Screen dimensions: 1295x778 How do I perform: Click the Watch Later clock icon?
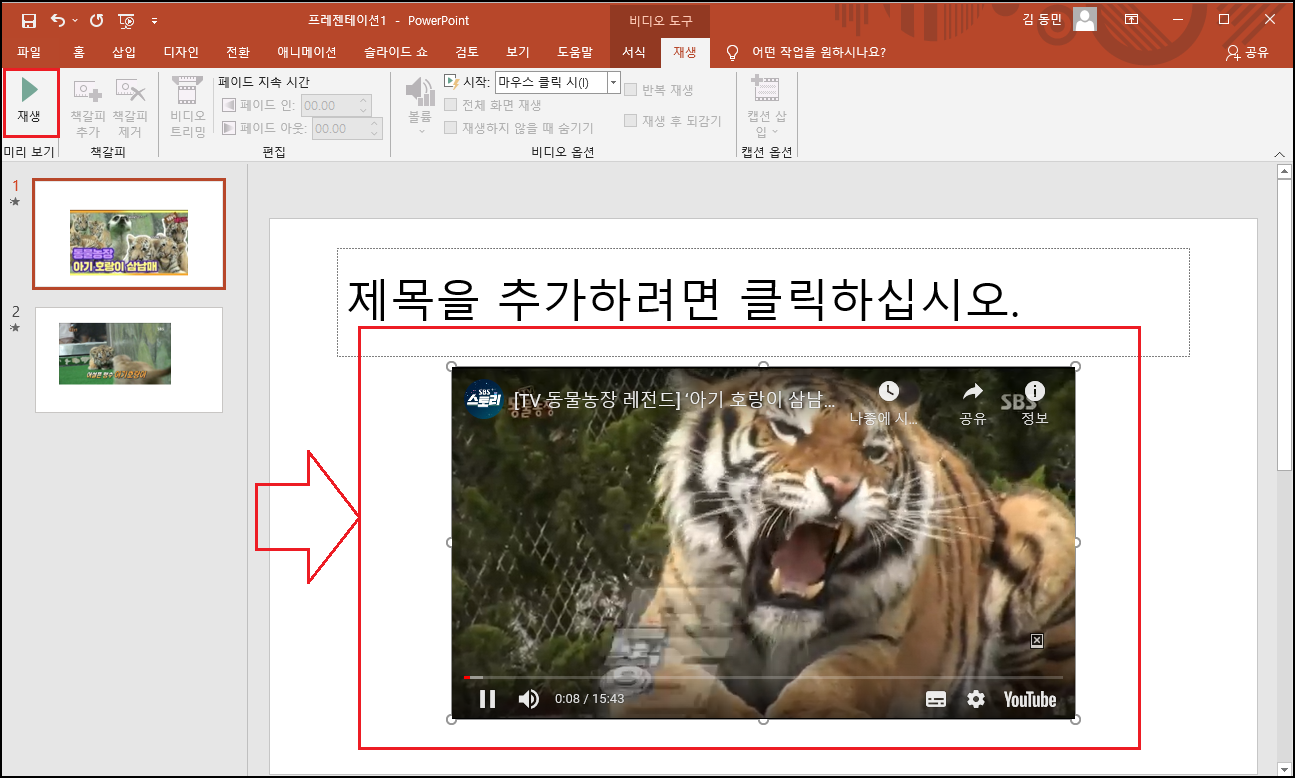pyautogui.click(x=888, y=391)
